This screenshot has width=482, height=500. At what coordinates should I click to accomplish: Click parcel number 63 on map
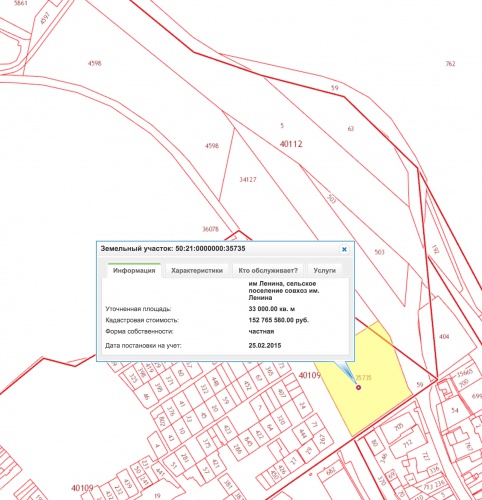pos(351,128)
